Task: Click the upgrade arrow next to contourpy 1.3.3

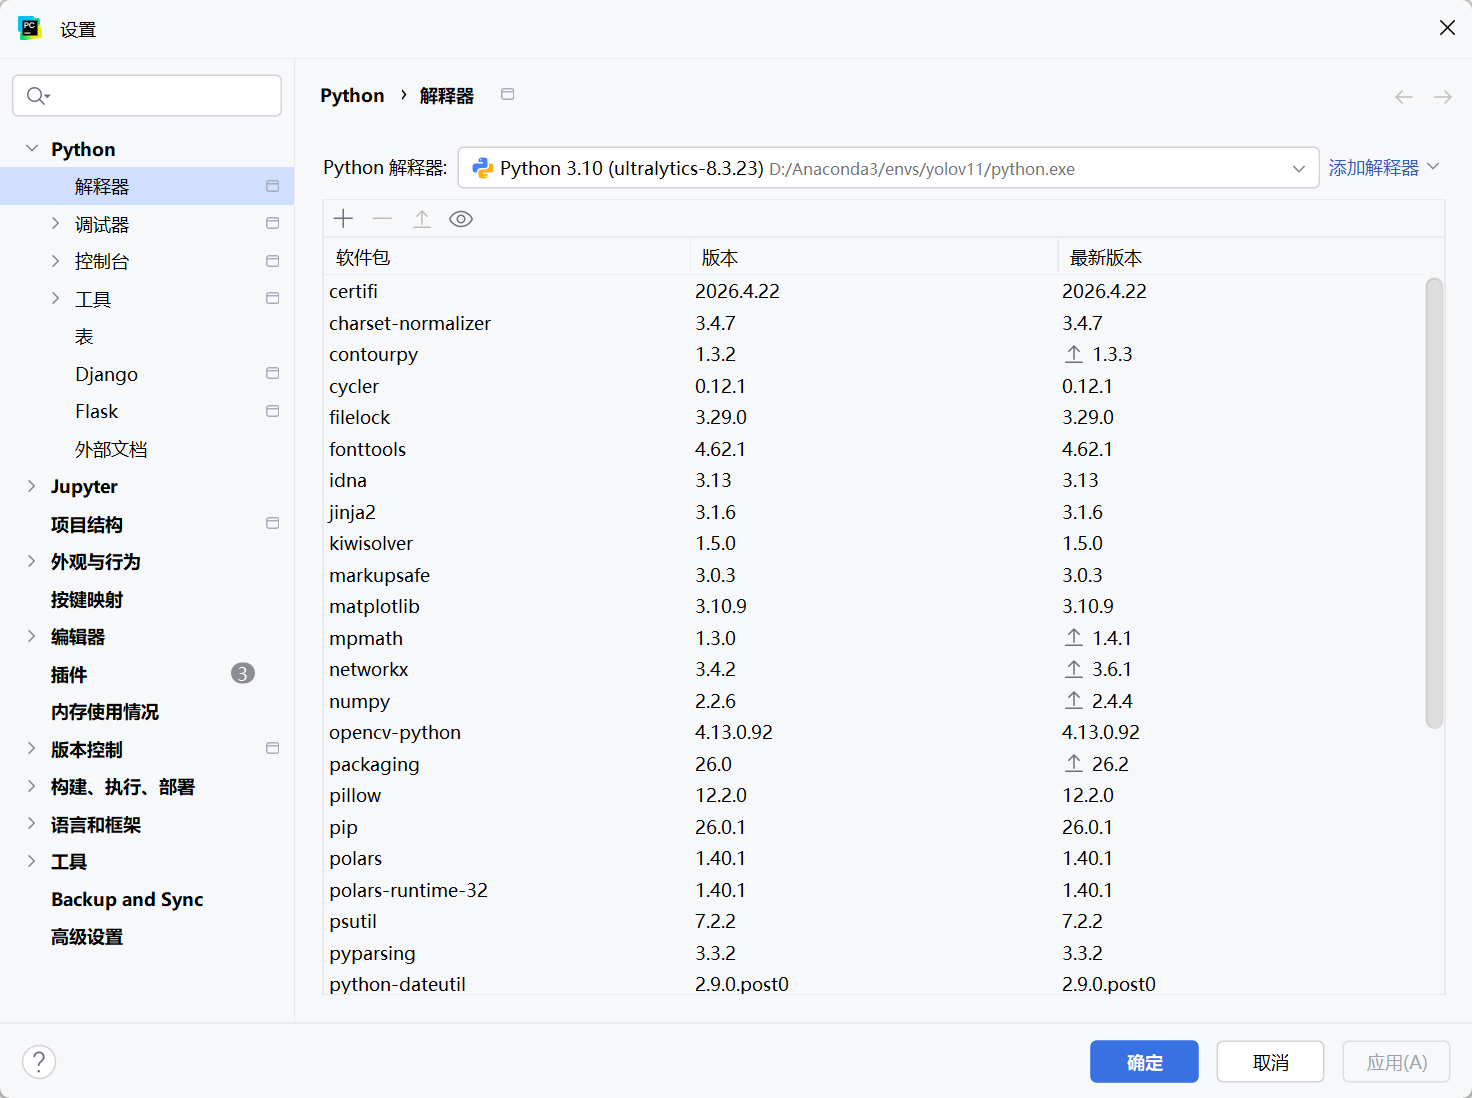Action: pyautogui.click(x=1074, y=354)
